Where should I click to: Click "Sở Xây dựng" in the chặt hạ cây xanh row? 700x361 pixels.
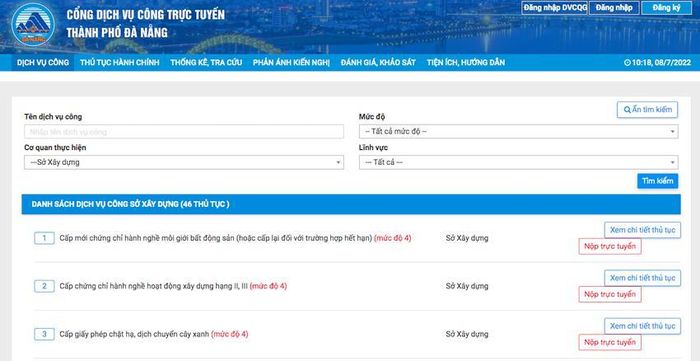point(467,334)
